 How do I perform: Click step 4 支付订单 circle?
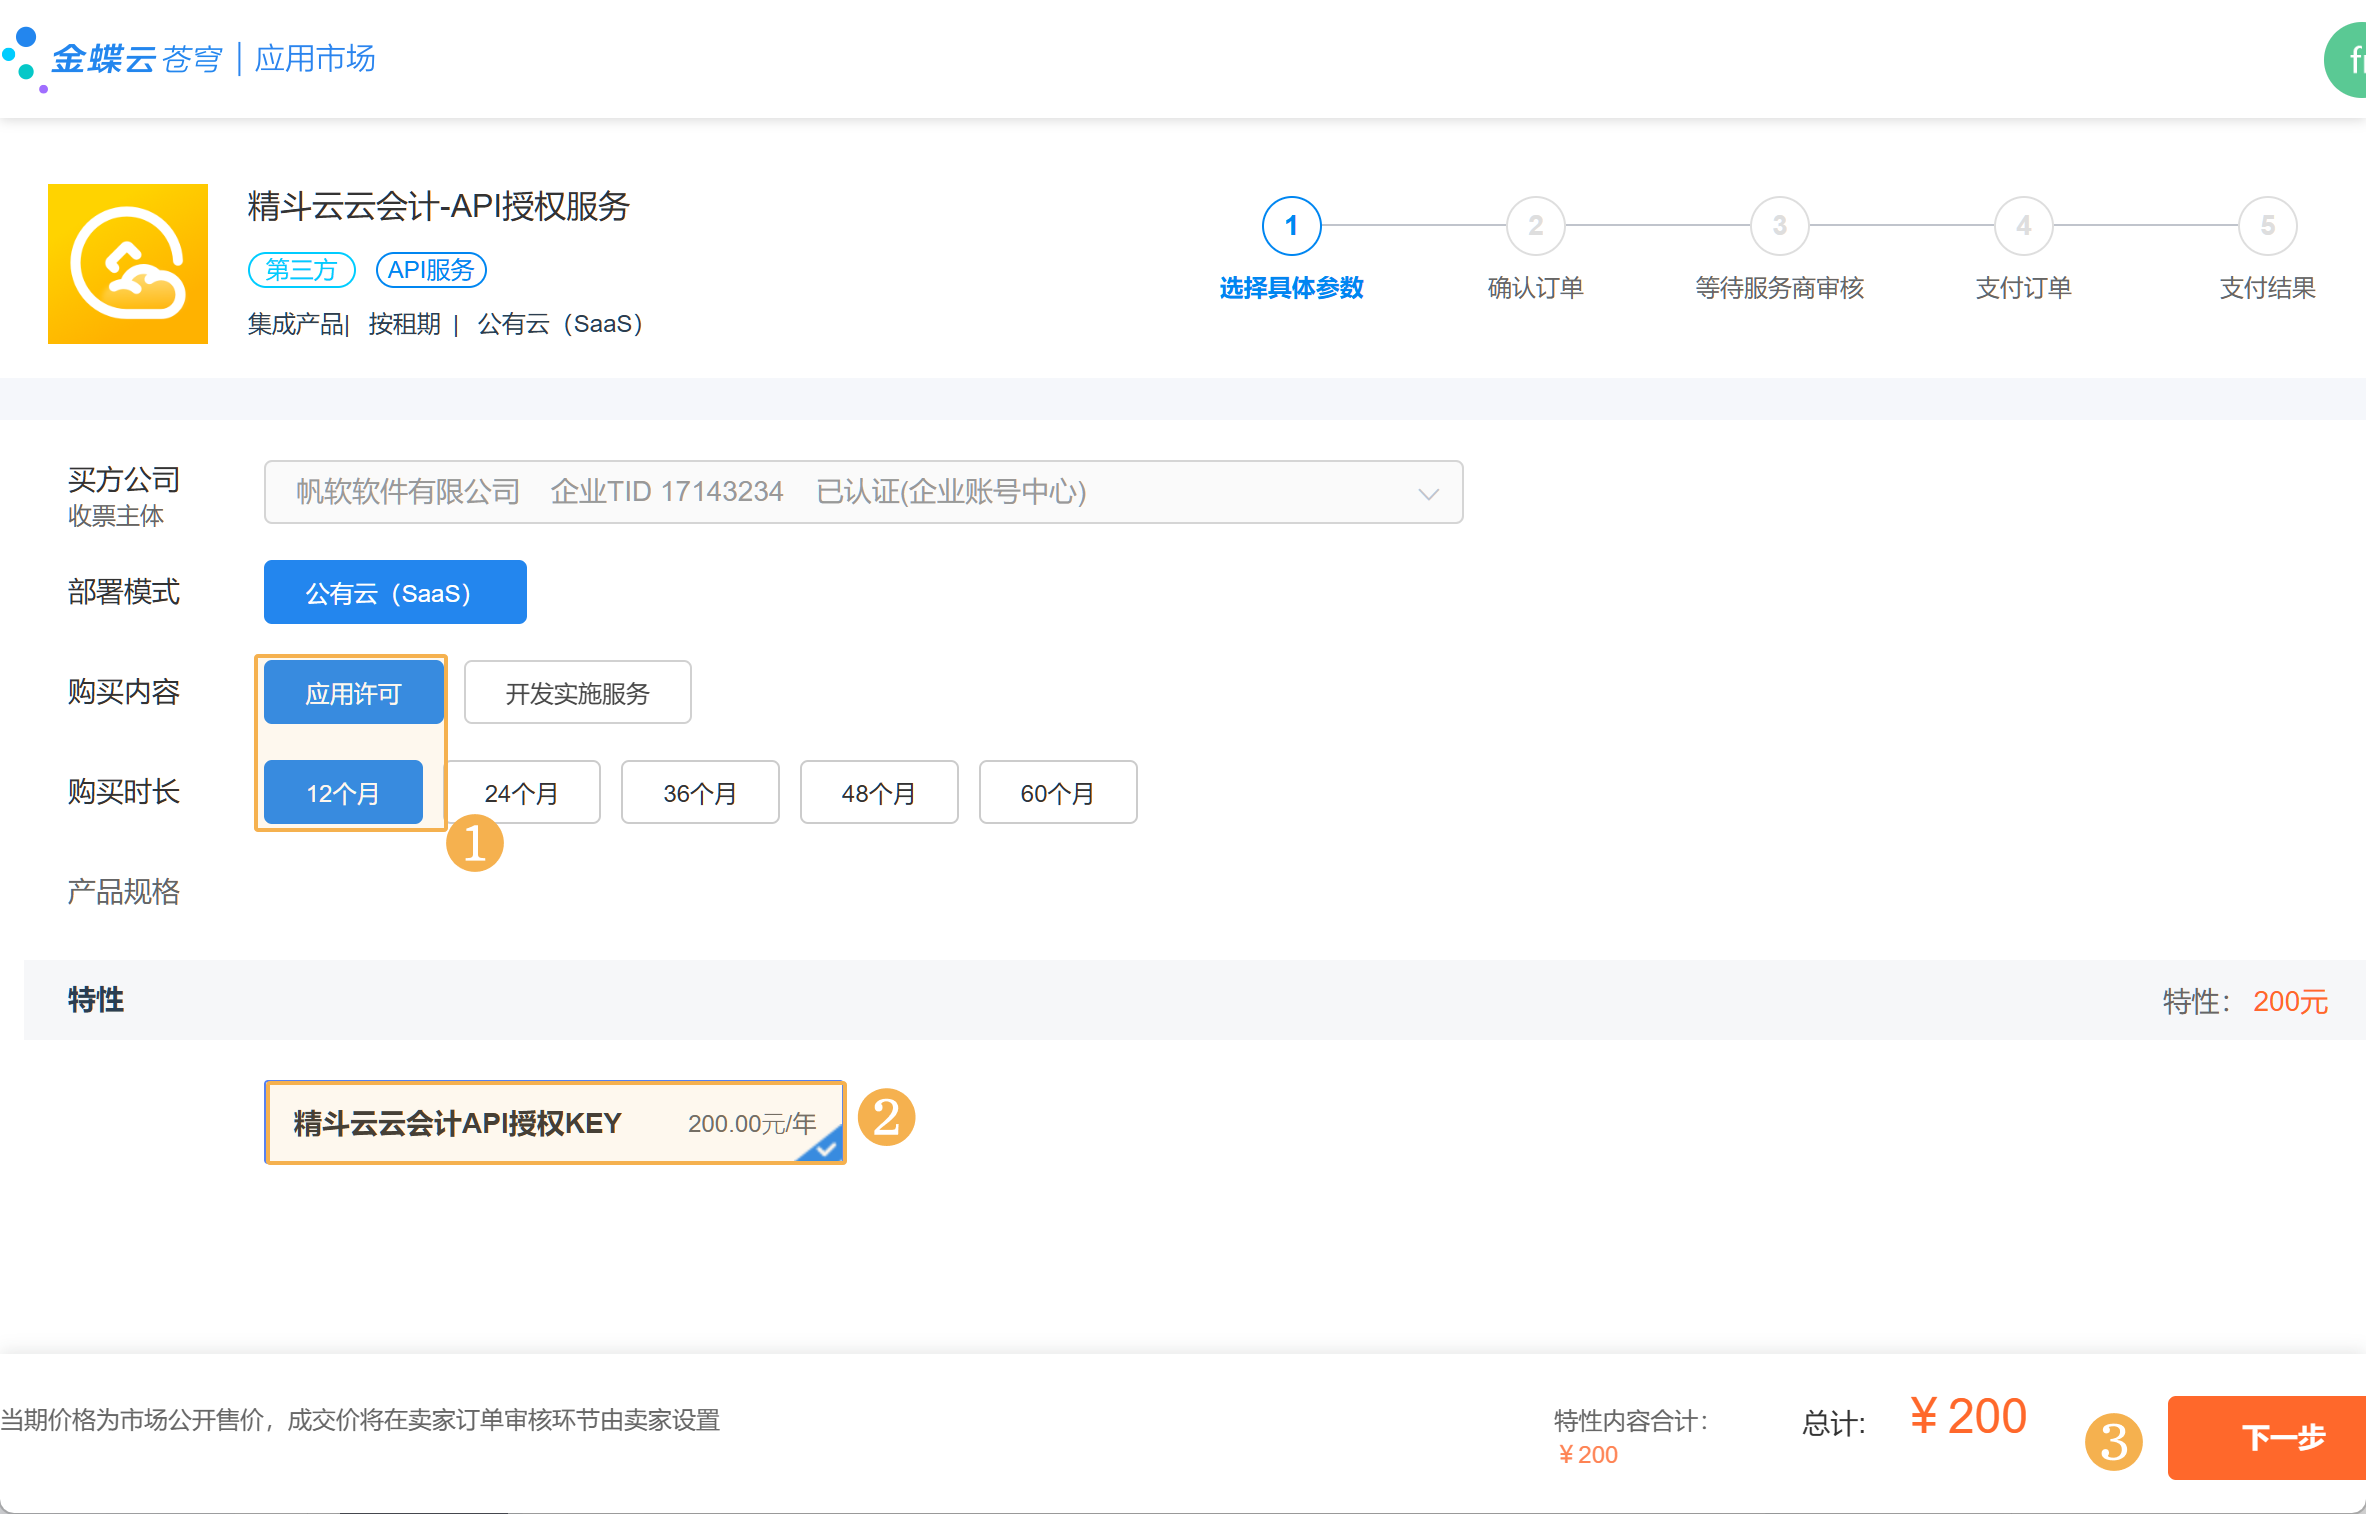[2023, 226]
